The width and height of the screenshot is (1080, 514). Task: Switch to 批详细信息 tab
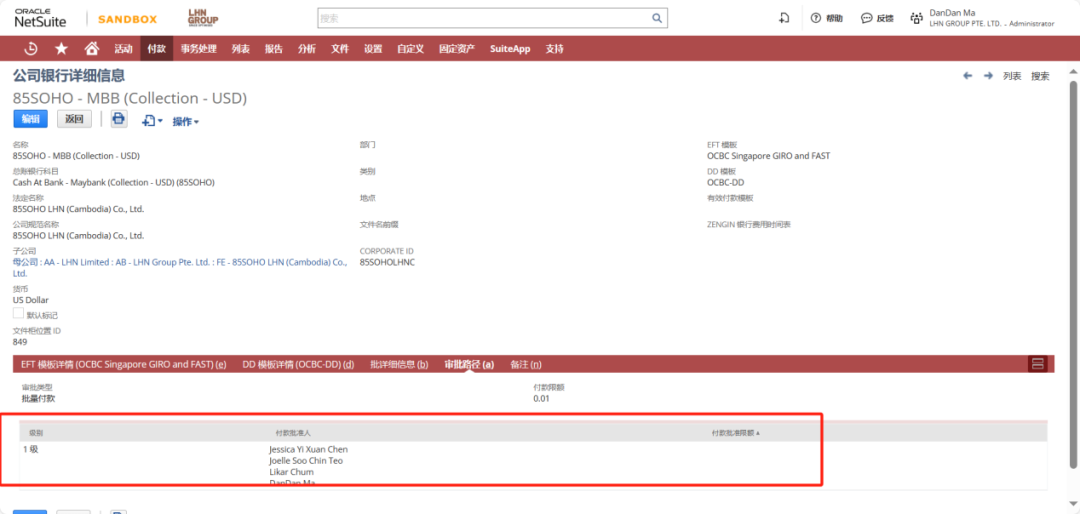click(x=399, y=364)
